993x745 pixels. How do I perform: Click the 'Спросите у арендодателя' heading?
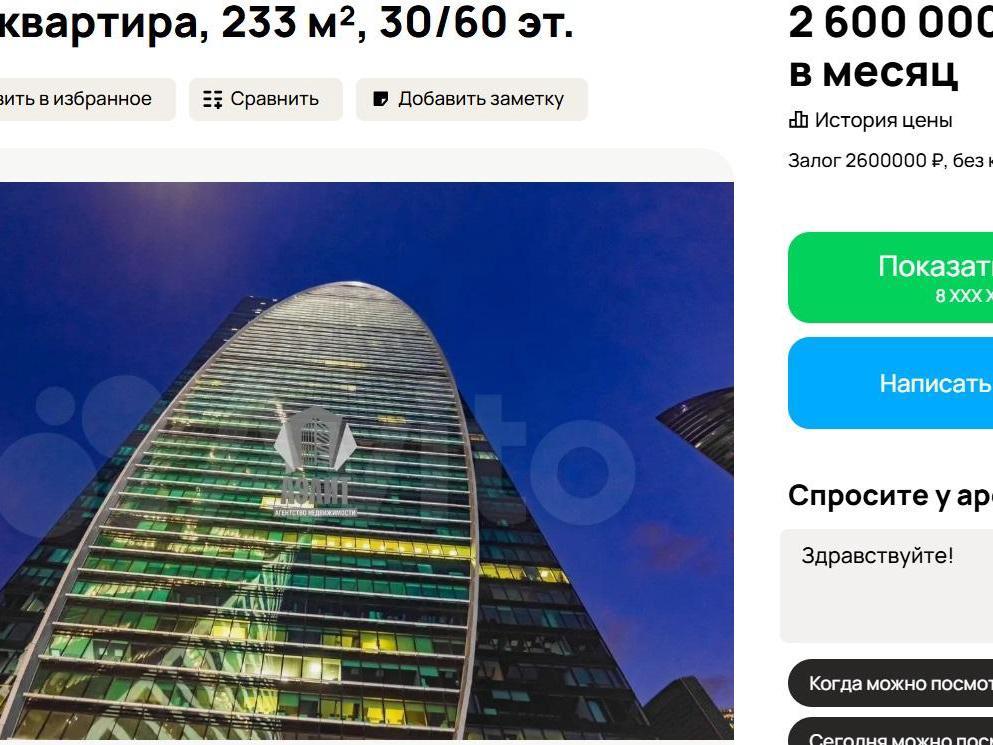click(x=890, y=495)
